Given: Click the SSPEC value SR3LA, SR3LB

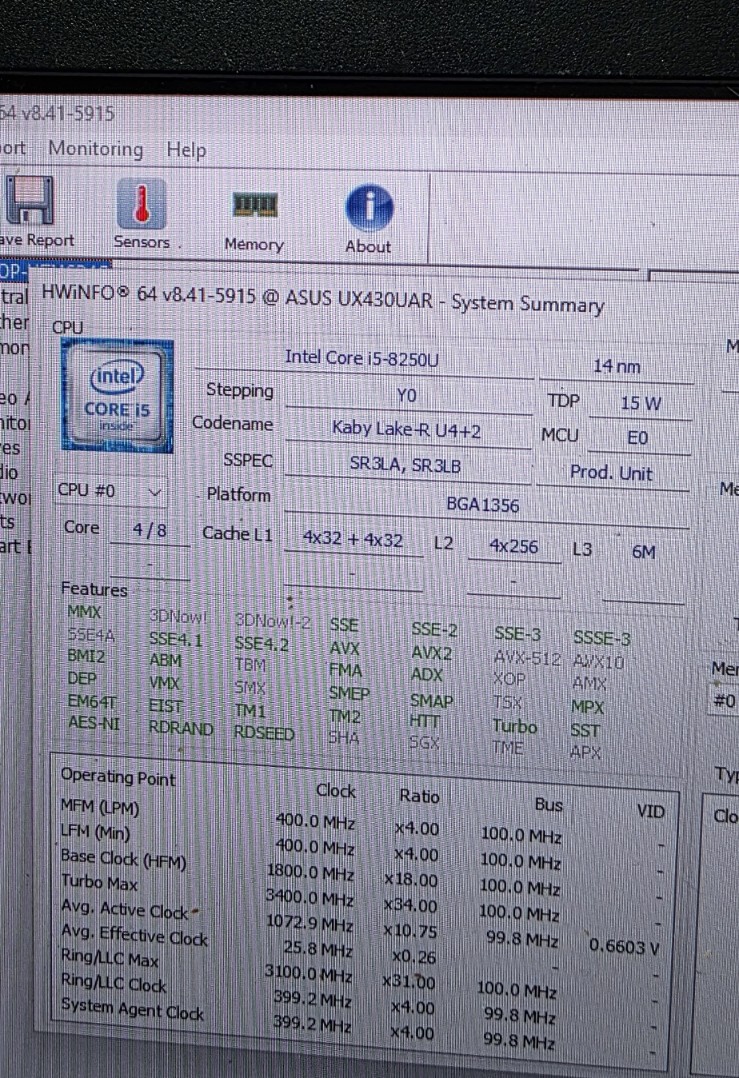Looking at the screenshot, I should point(406,465).
